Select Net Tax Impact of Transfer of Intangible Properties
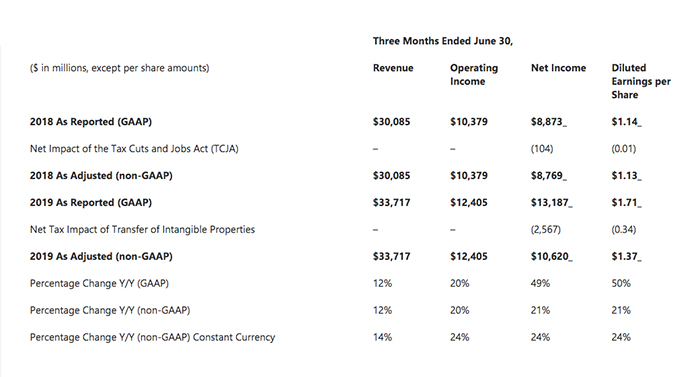700x377 pixels. (142, 230)
